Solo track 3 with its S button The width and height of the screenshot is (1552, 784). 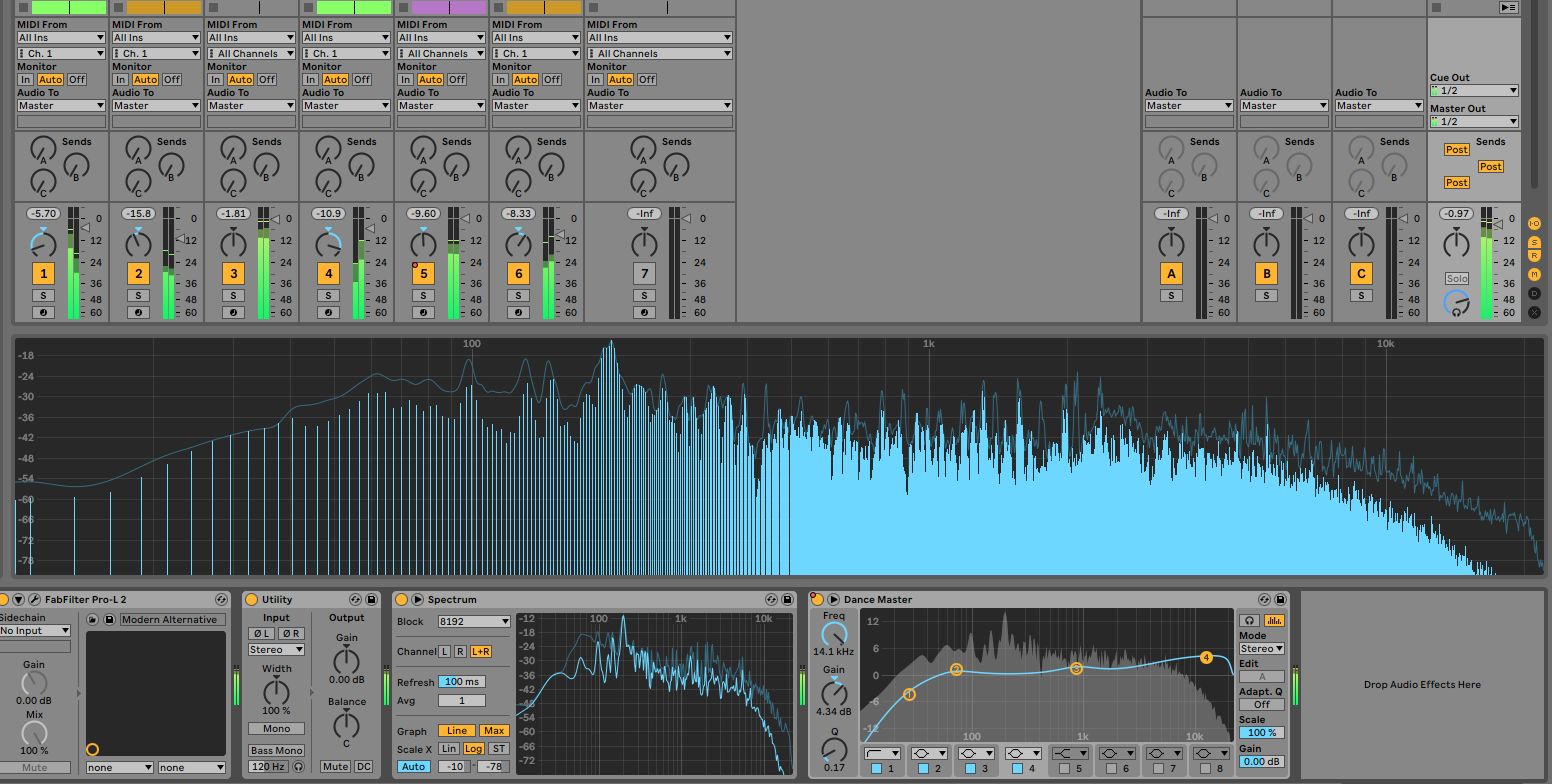(x=233, y=296)
